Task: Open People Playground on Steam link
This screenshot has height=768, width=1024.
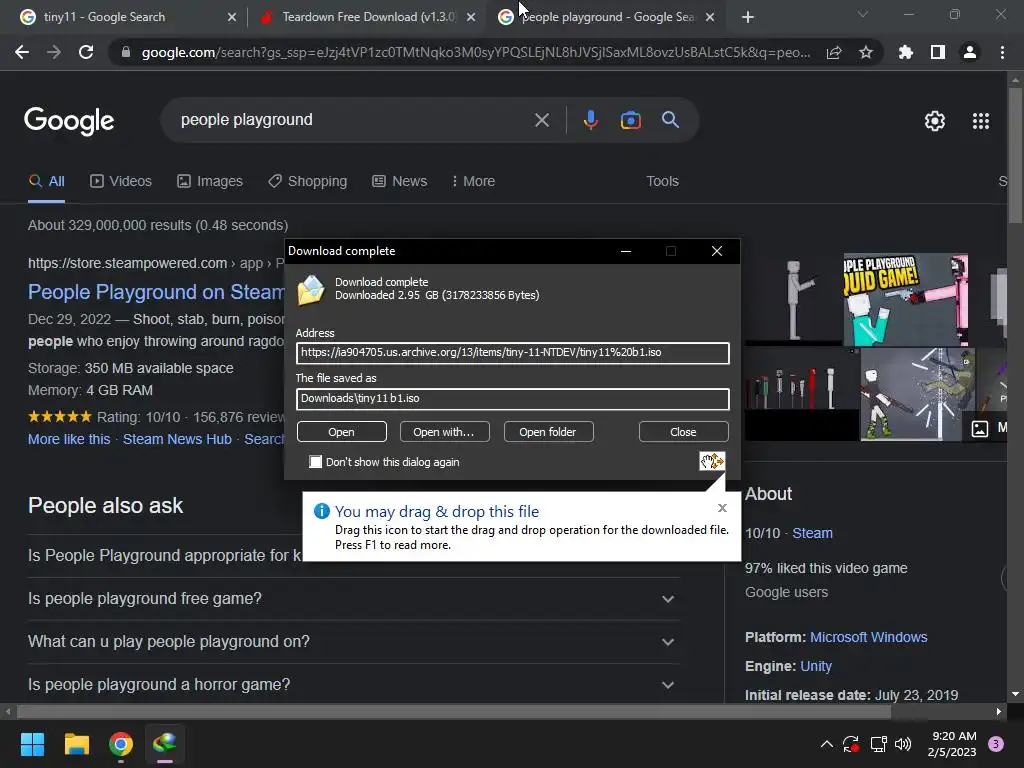Action: point(156,291)
